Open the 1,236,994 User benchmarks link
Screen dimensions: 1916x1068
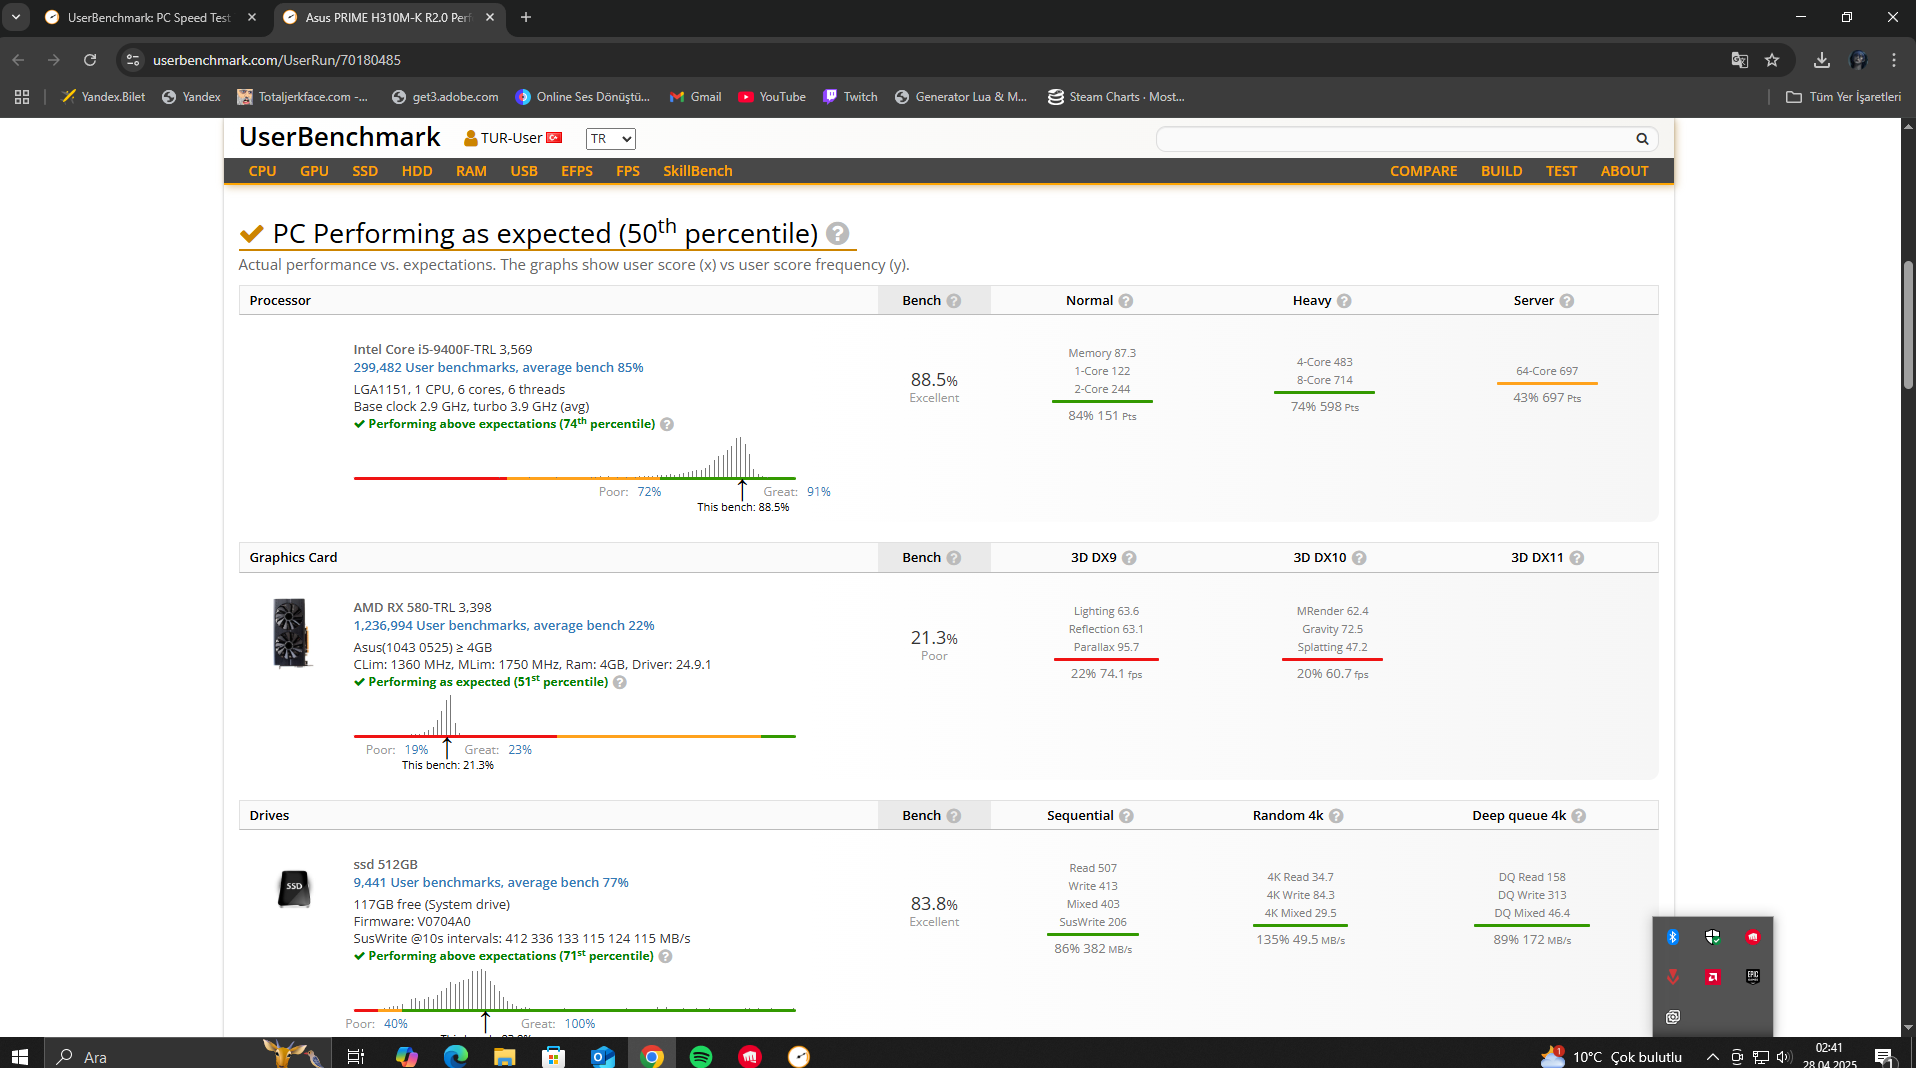click(x=504, y=626)
